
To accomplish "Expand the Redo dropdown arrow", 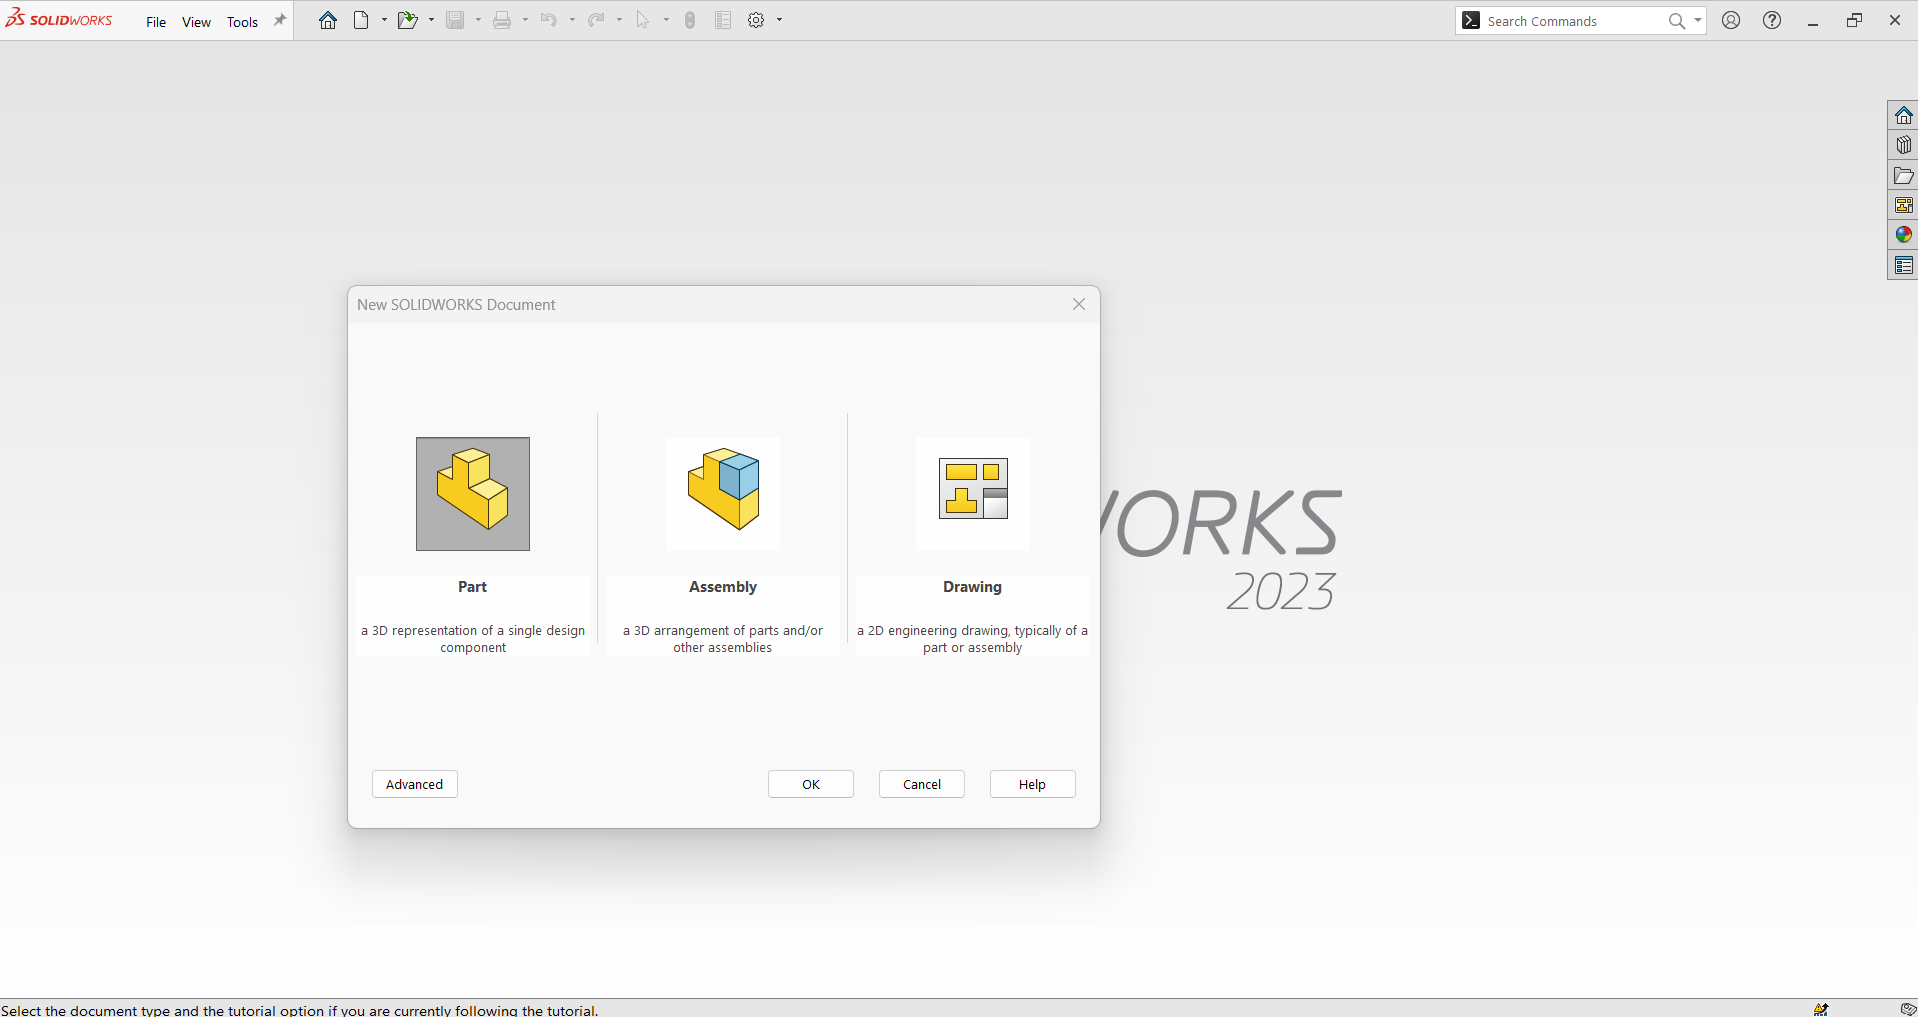I will [619, 20].
